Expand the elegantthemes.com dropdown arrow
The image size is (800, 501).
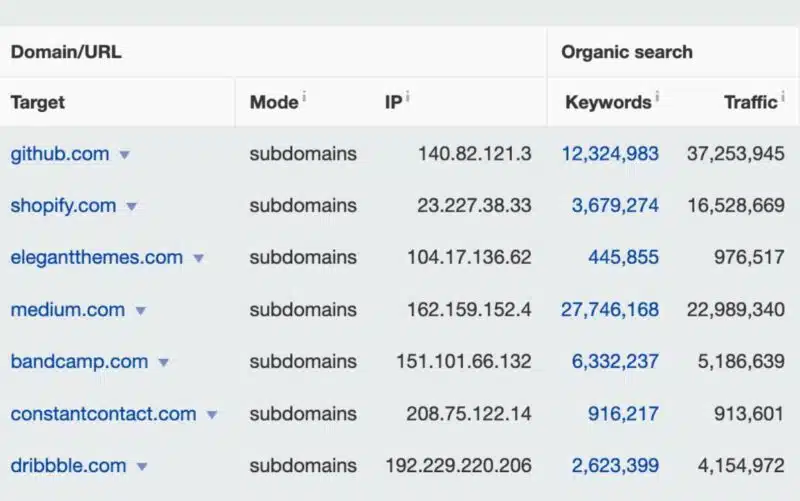[199, 259]
